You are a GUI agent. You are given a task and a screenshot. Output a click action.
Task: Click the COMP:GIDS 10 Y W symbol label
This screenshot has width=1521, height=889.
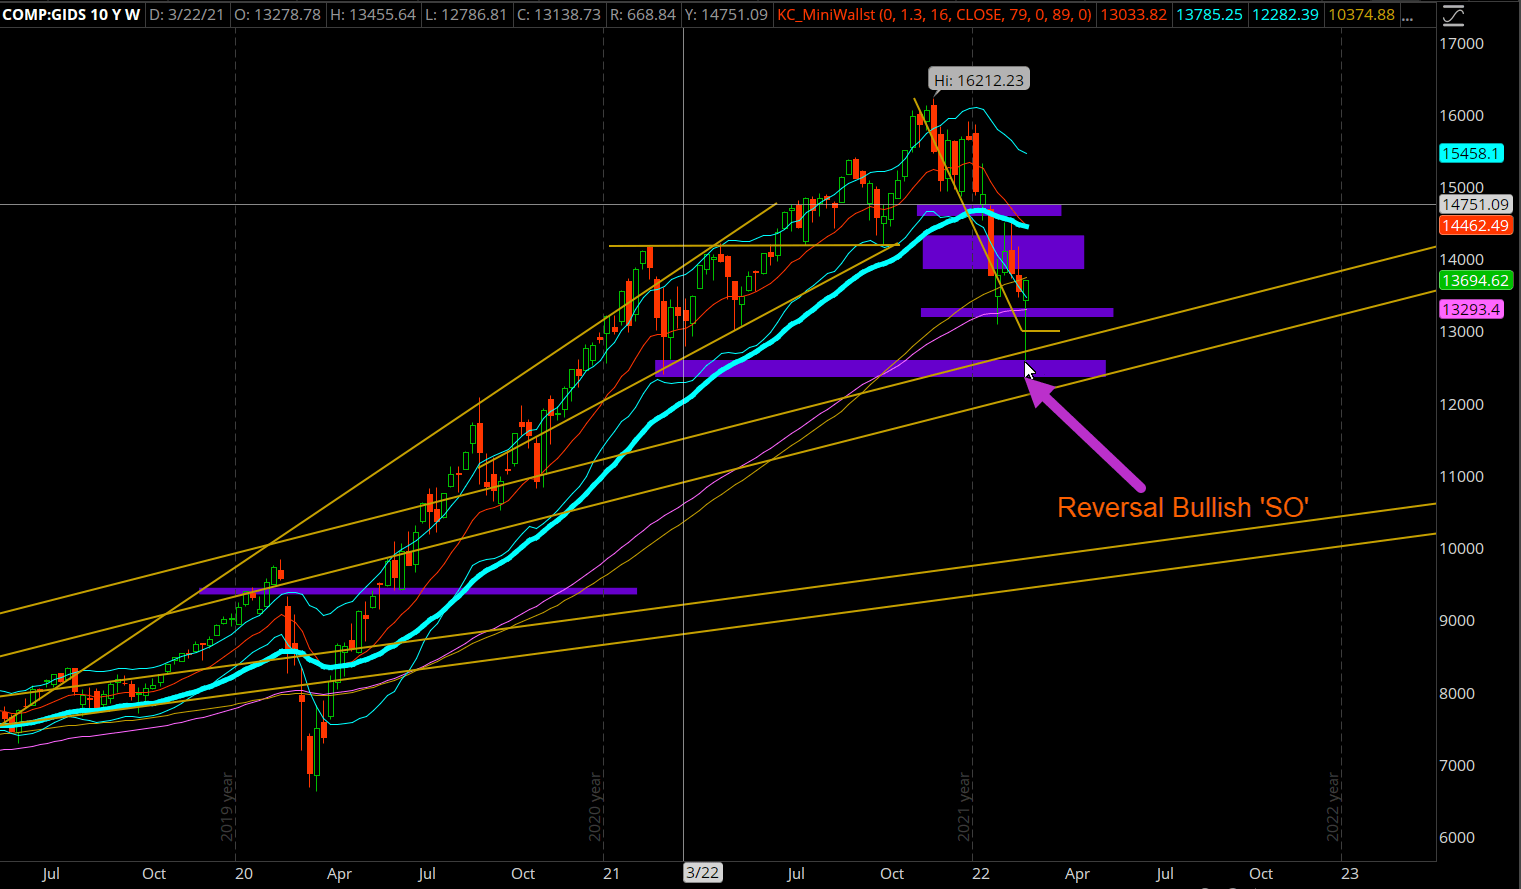click(71, 15)
